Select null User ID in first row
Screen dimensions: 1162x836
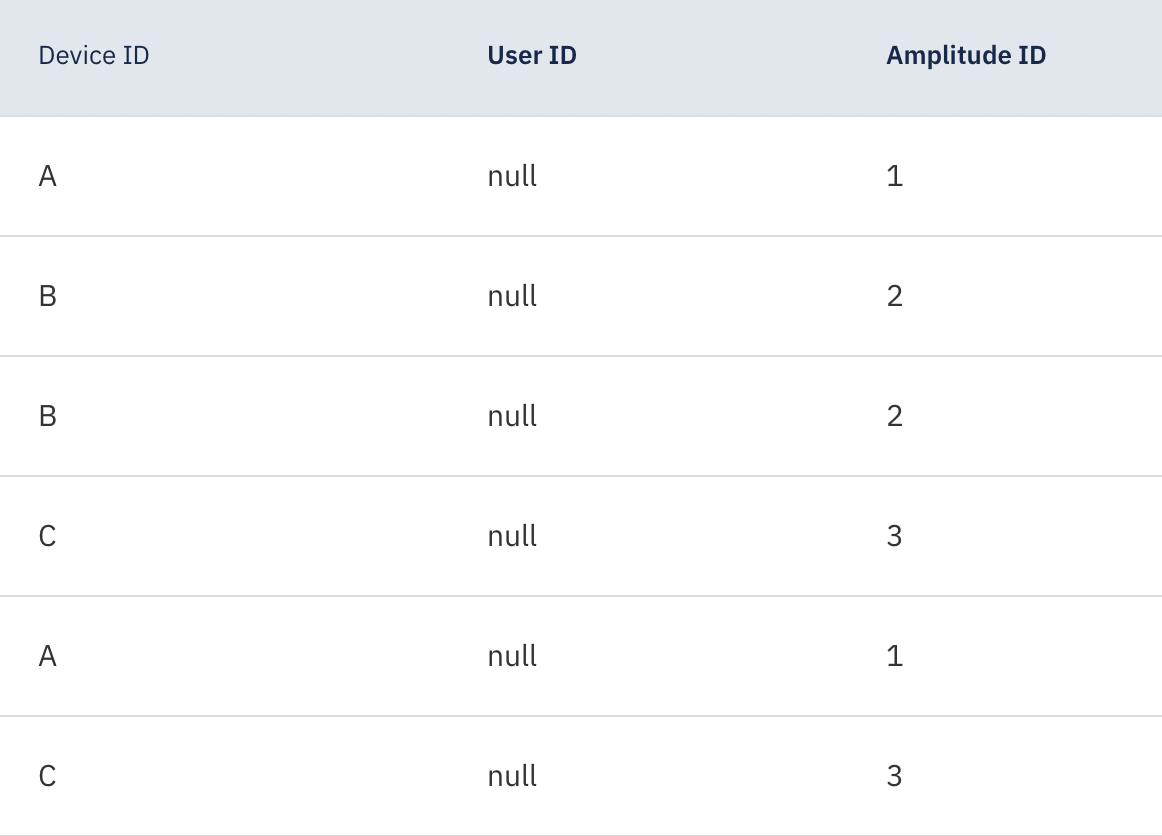click(x=512, y=177)
